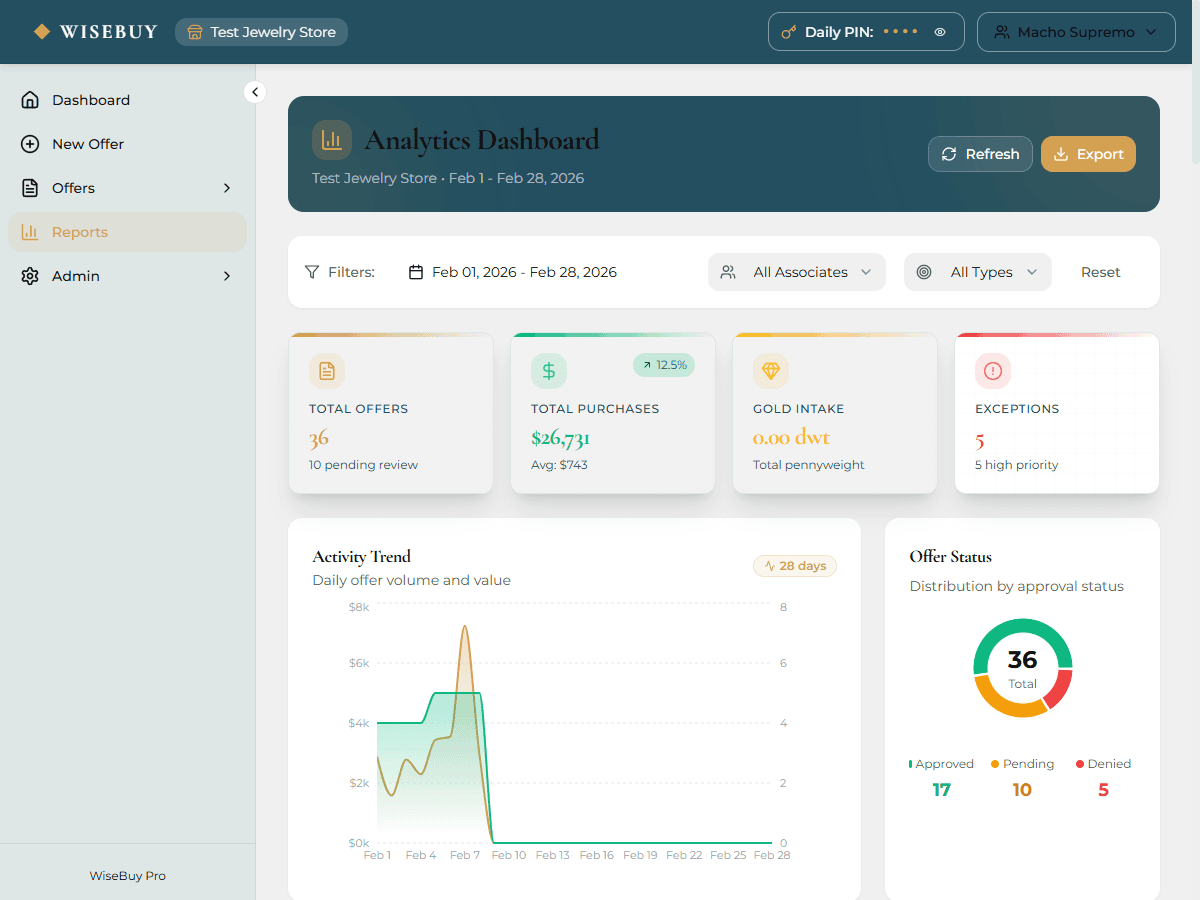Open the All Associates dropdown
Screen dimensions: 1200x900
[x=796, y=271]
